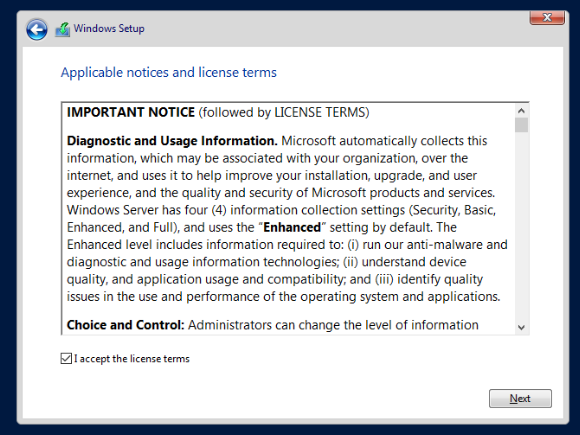This screenshot has height=435, width=580.
Task: Click the Windows Setup installer icon
Action: point(63,29)
